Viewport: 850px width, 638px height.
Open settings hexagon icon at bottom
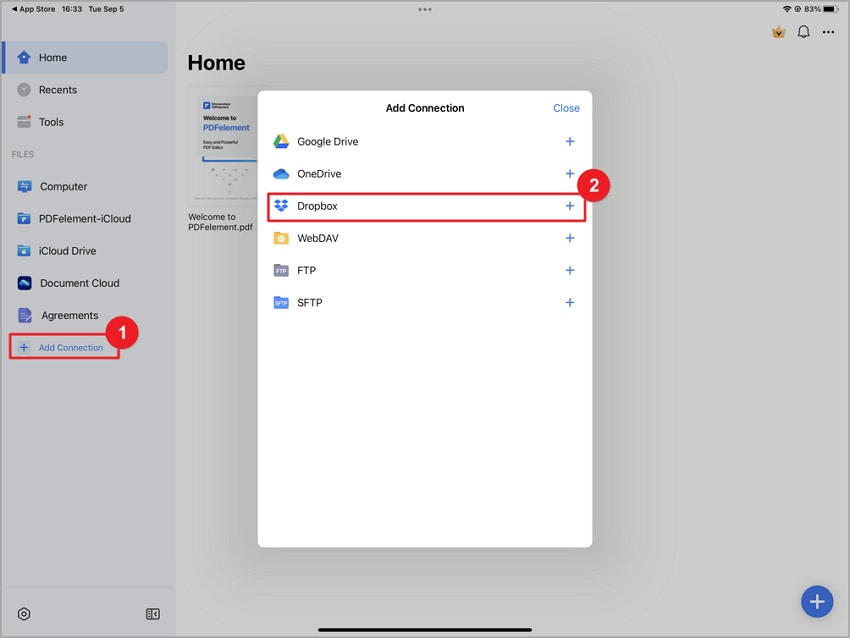point(24,614)
